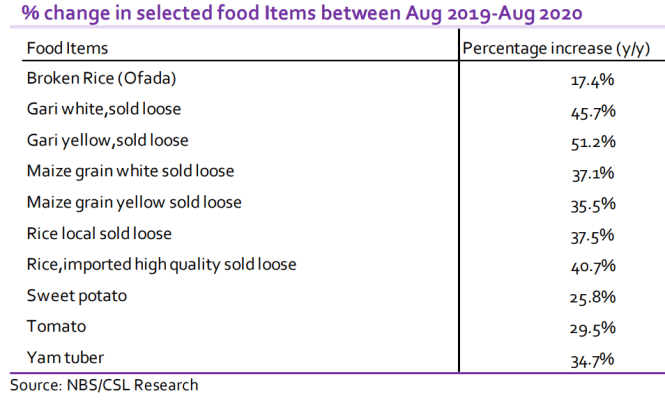Select the Gari yellow, sold loose label

(x=107, y=140)
